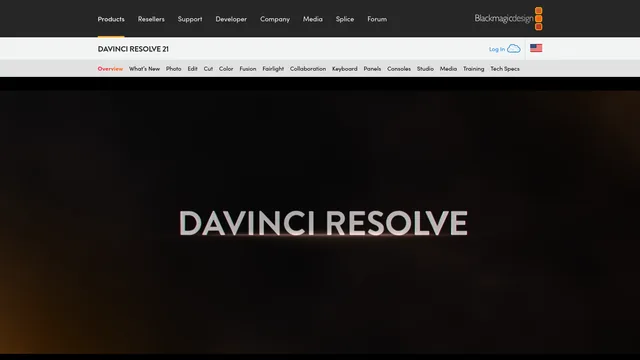
Task: Open the Media item in top navigation
Action: pos(313,19)
